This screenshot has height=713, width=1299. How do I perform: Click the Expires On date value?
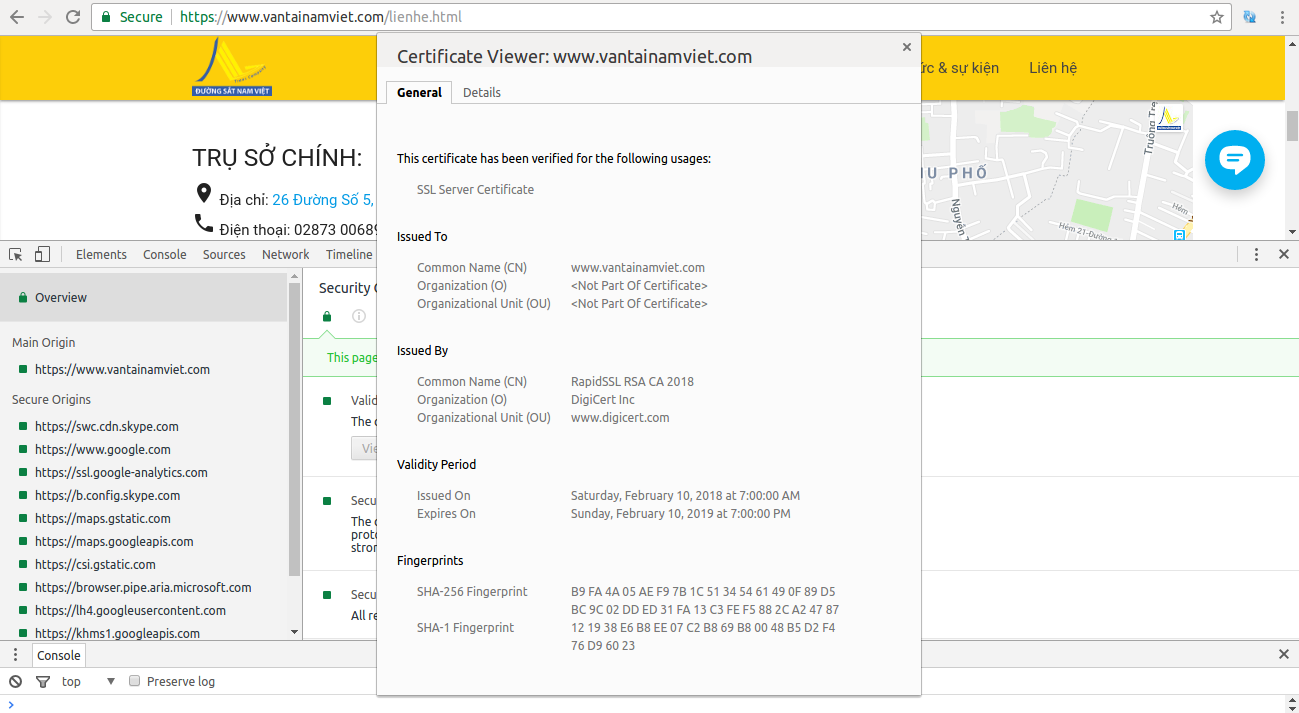[681, 513]
